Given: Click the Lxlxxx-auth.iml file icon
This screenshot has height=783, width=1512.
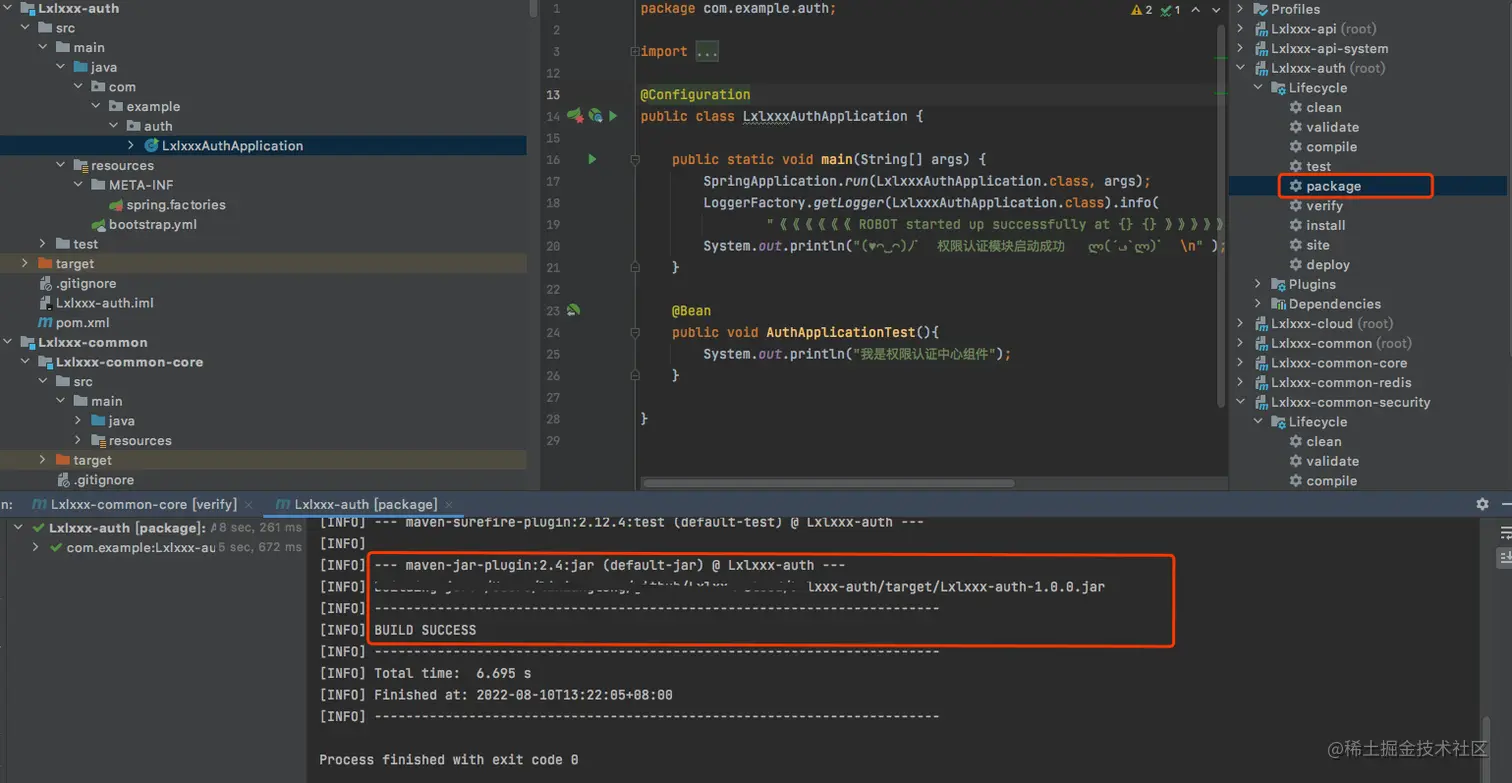Looking at the screenshot, I should coord(45,303).
